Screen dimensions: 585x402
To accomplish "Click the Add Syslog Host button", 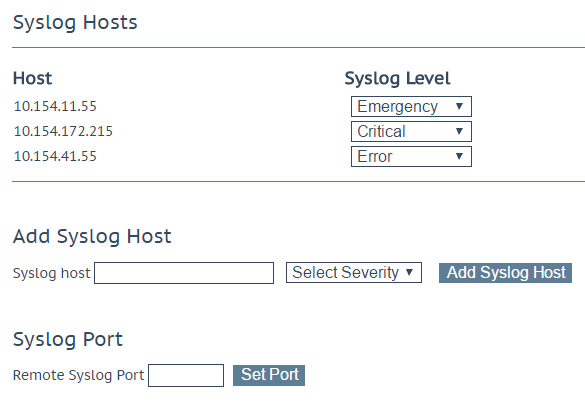I will point(506,272).
